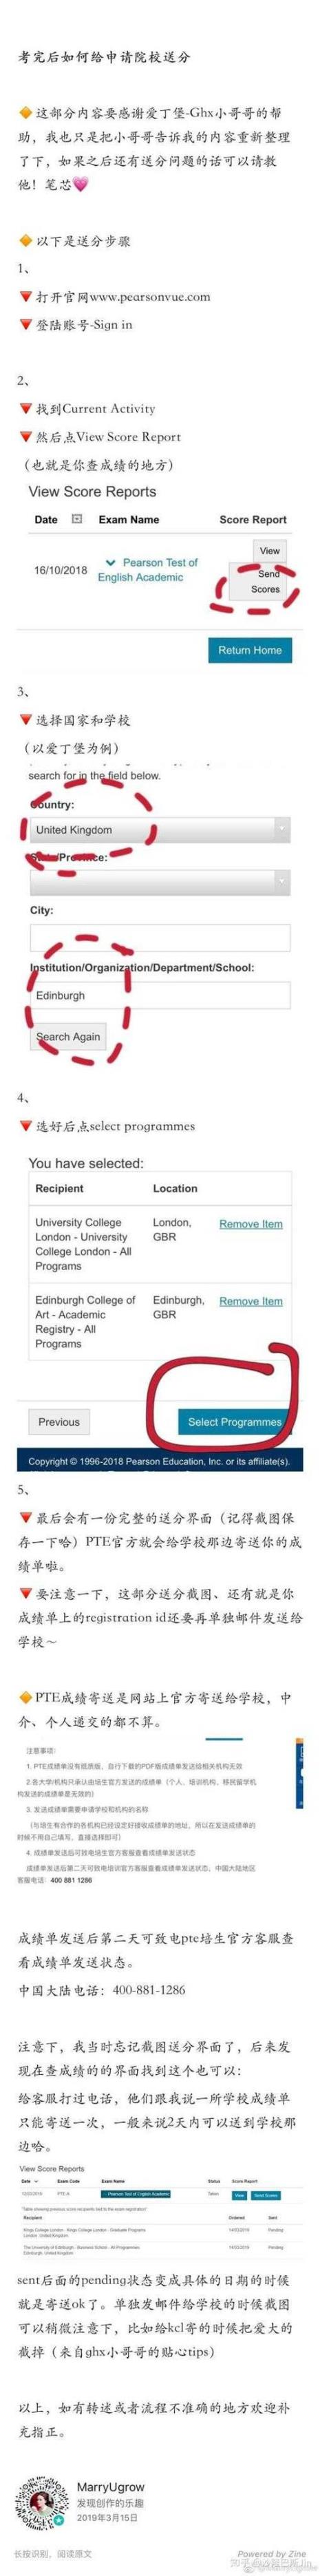Open the Country dropdown showing United Kingdom

(x=160, y=830)
